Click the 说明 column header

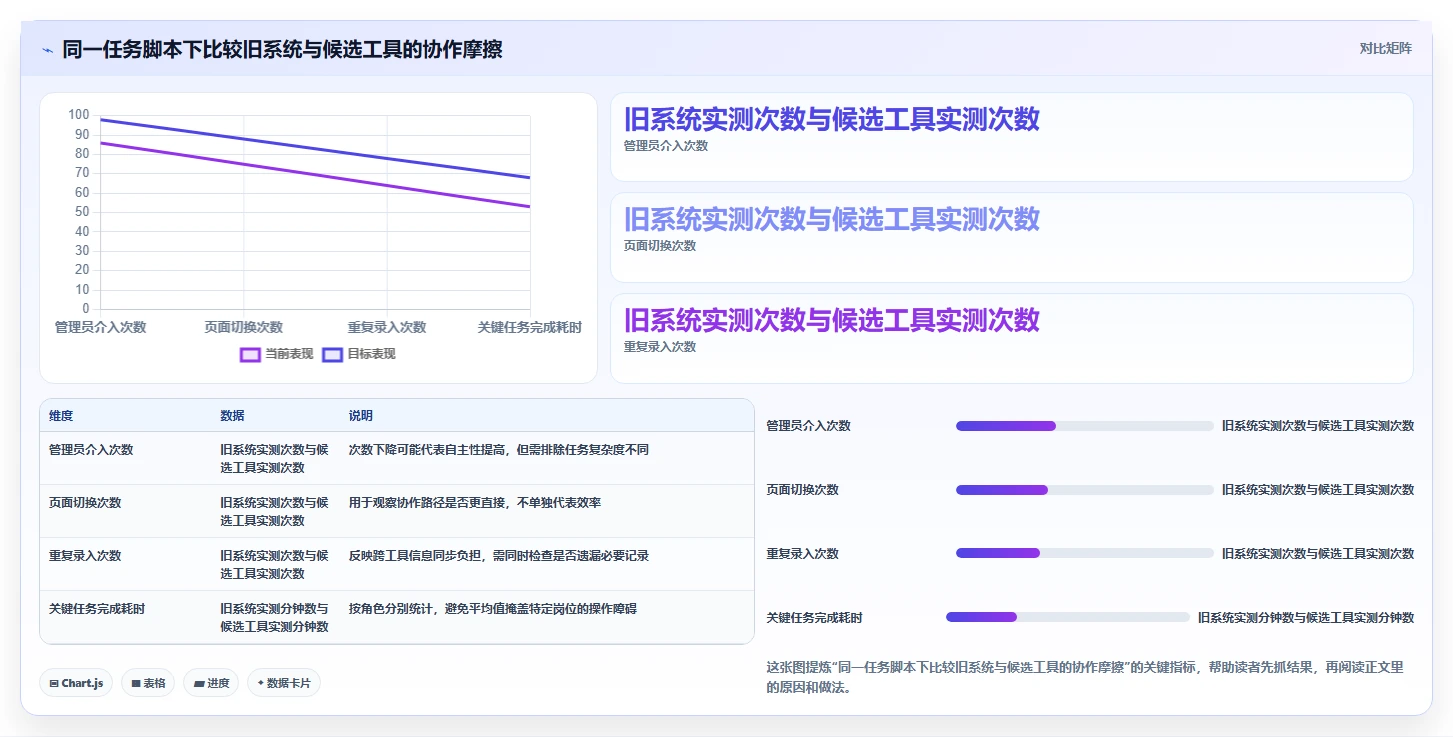coord(361,416)
